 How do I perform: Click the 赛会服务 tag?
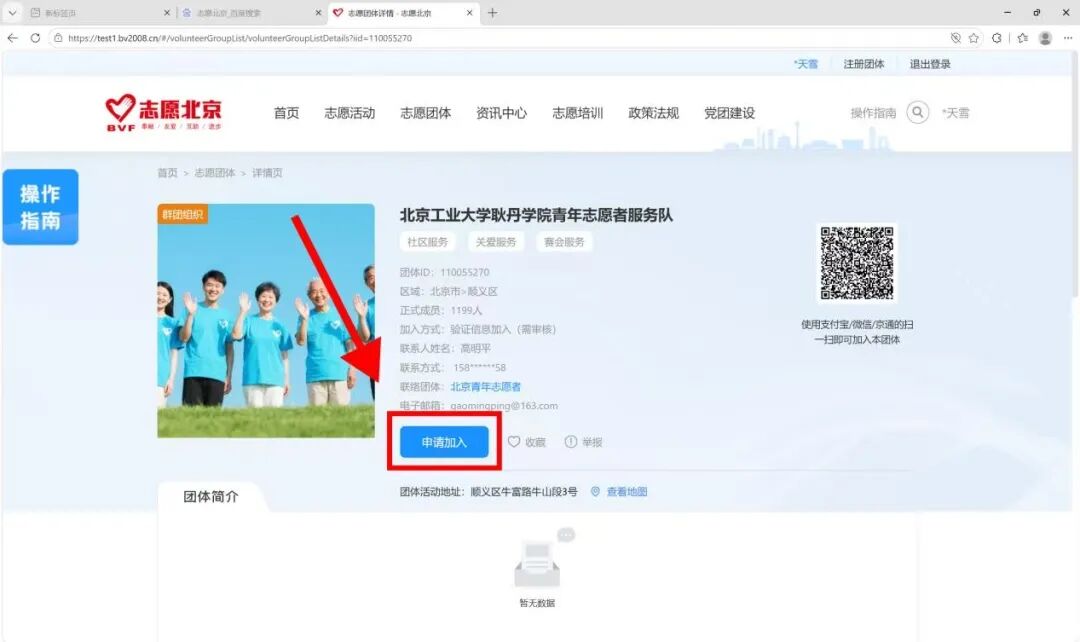(564, 242)
